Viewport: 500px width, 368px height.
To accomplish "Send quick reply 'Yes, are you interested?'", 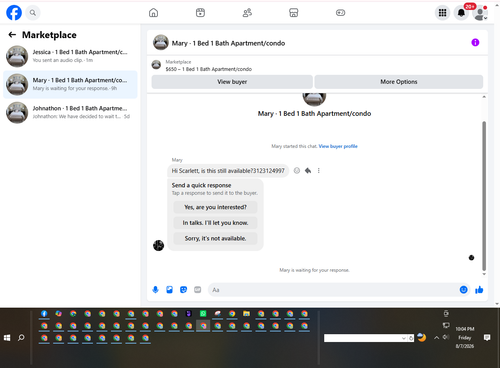I will [215, 207].
